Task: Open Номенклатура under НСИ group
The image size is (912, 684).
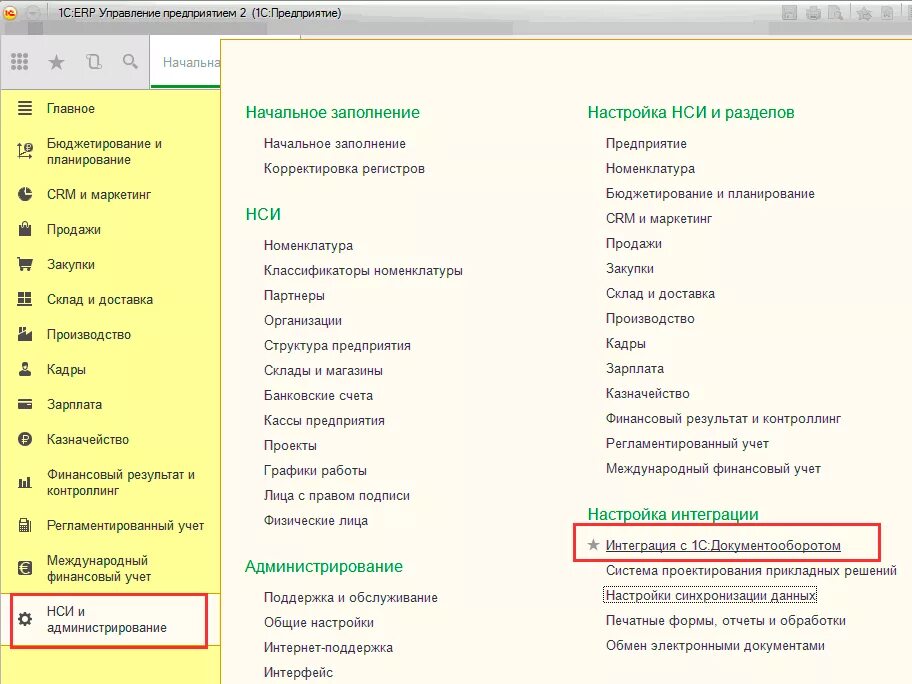Action: pyautogui.click(x=308, y=245)
